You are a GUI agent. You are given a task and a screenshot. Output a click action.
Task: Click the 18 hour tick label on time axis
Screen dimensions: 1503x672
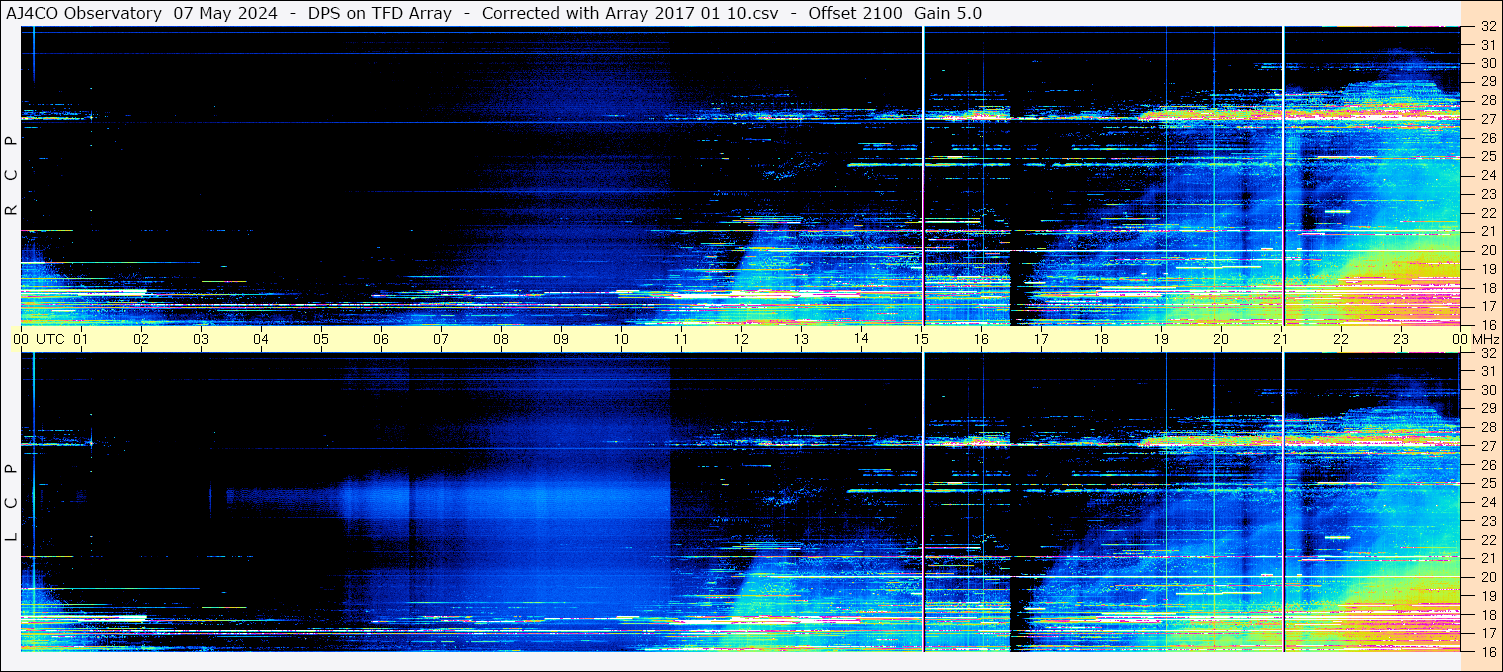pos(1101,339)
